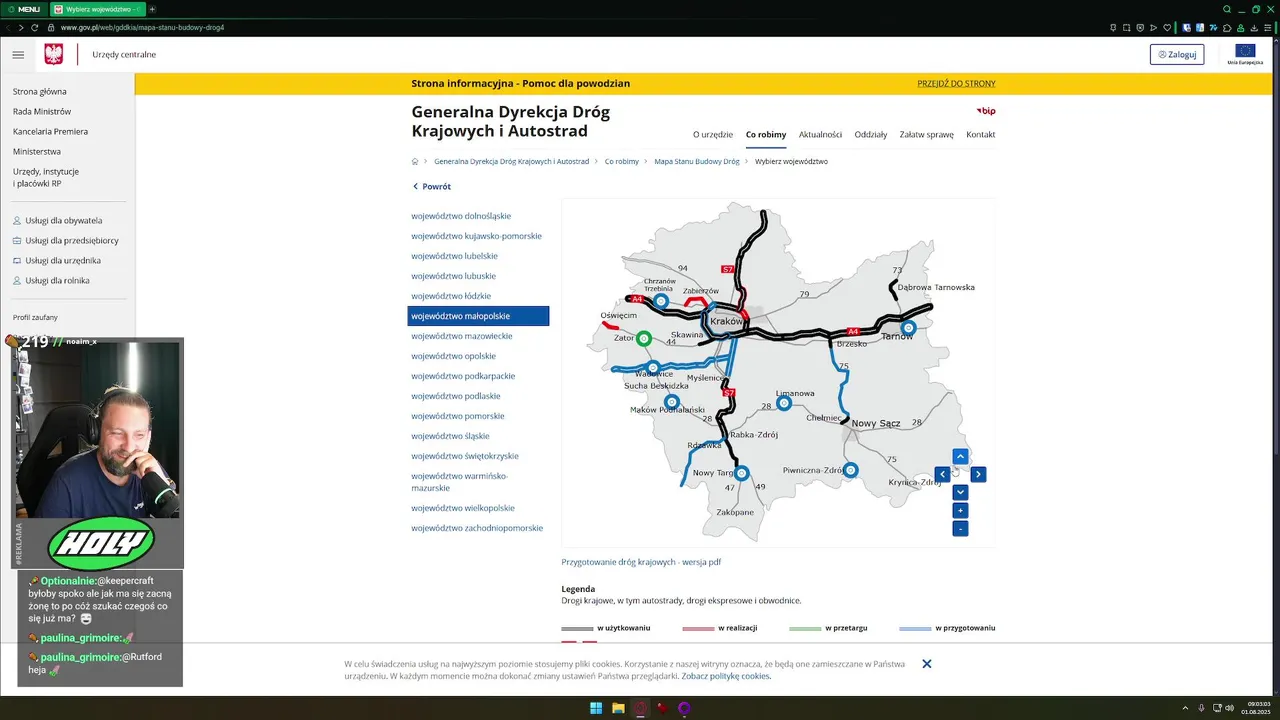The width and height of the screenshot is (1280, 720).
Task: Click the blue marker at Nowy Targ
Action: (741, 473)
